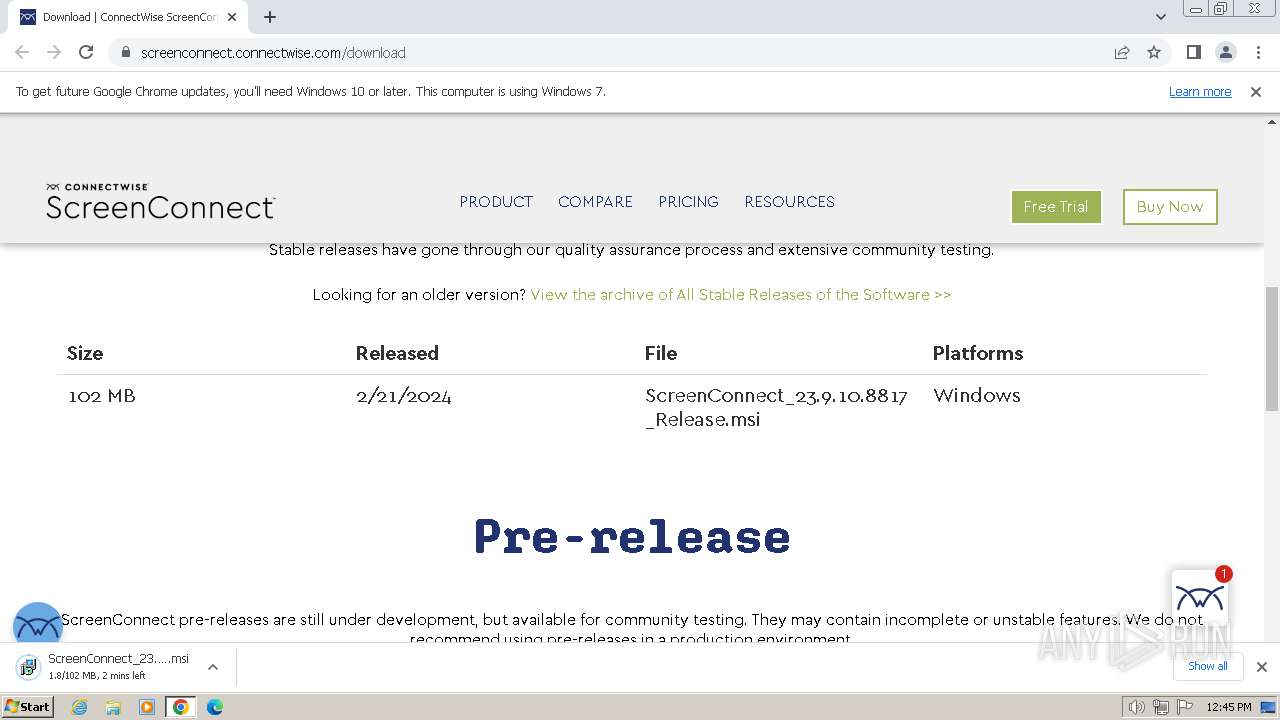Image resolution: width=1280 pixels, height=720 pixels.
Task: Click the site padlock security icon
Action: tap(125, 52)
